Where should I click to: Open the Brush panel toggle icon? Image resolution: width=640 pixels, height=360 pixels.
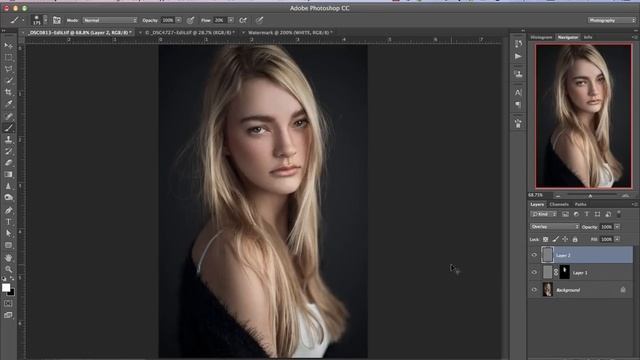click(57, 20)
